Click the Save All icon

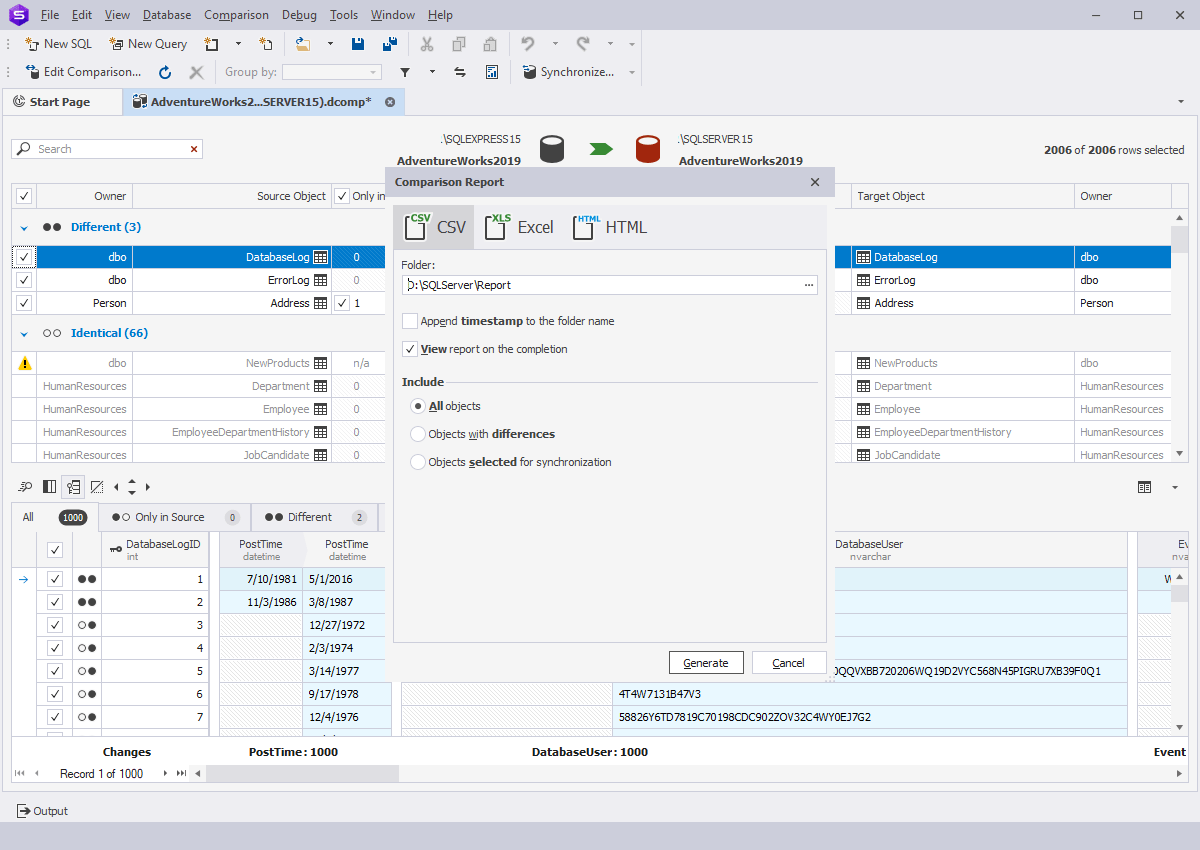click(x=390, y=44)
